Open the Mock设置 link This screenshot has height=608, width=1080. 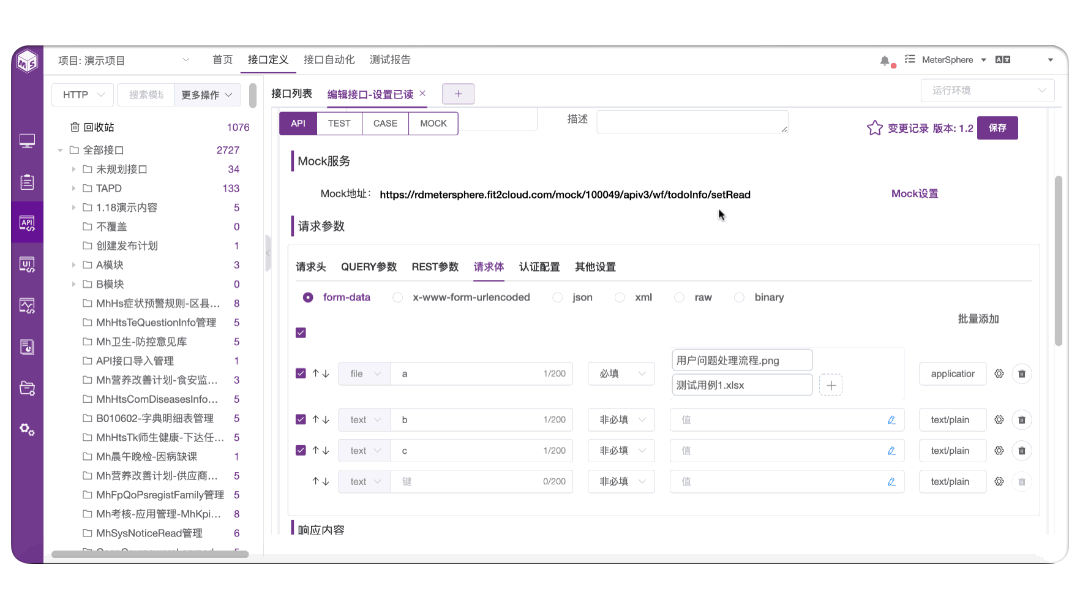[915, 194]
